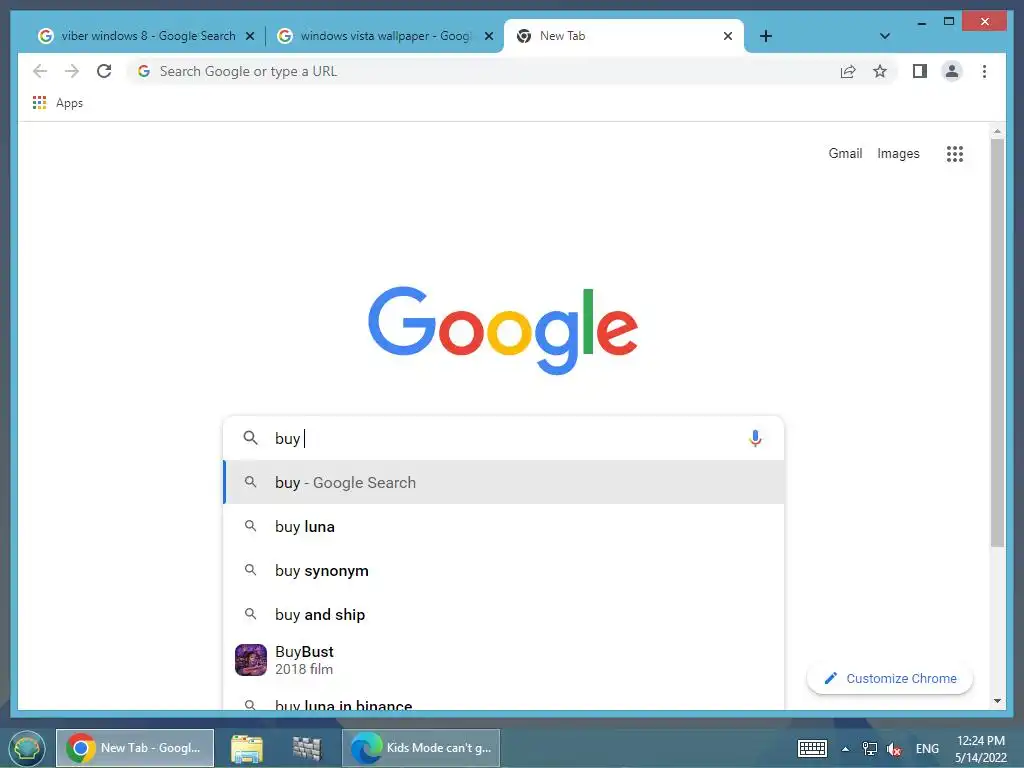This screenshot has width=1024, height=768.
Task: Click the Google logo
Action: 503,330
